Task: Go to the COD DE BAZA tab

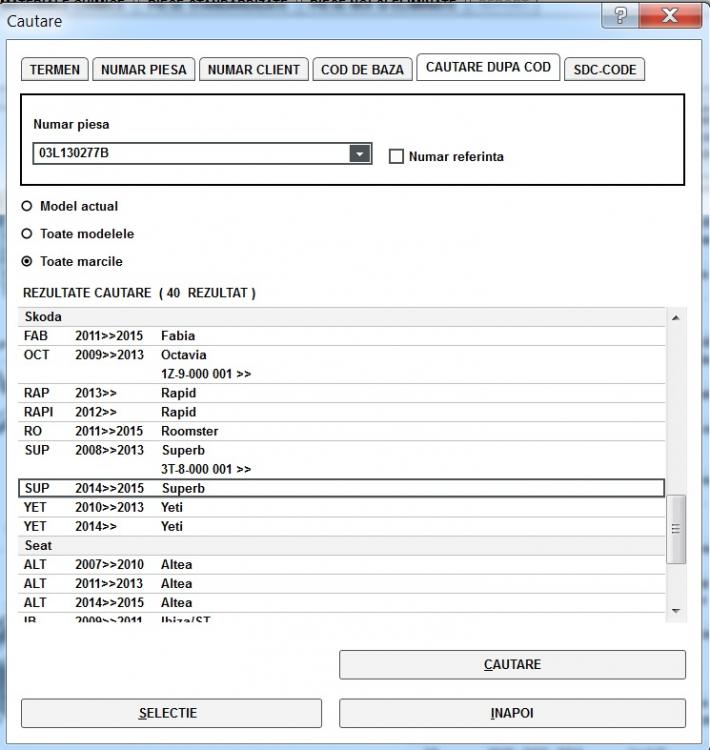Action: point(362,70)
